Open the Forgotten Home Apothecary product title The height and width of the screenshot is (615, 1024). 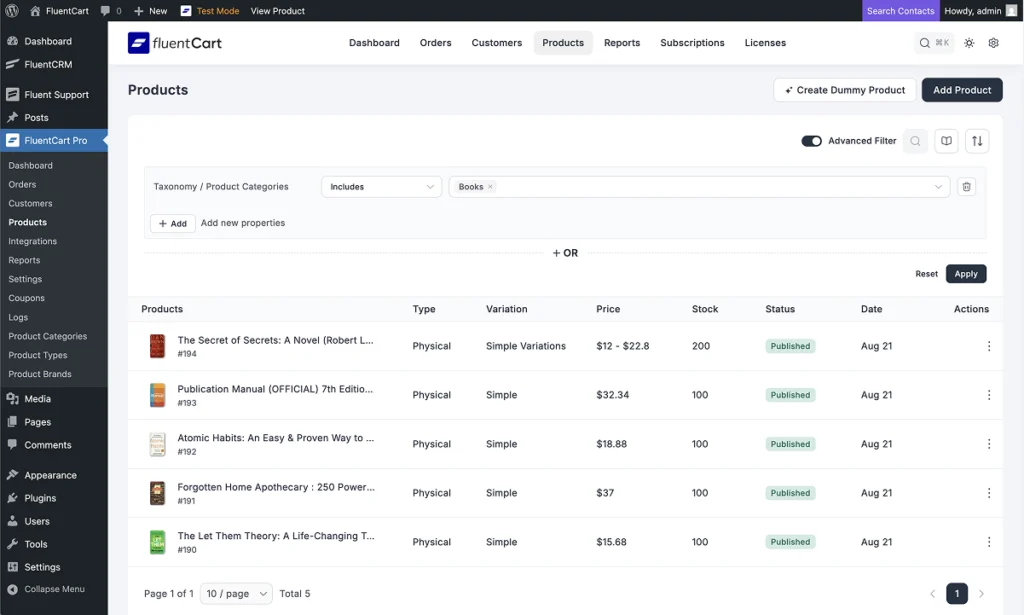tap(276, 487)
